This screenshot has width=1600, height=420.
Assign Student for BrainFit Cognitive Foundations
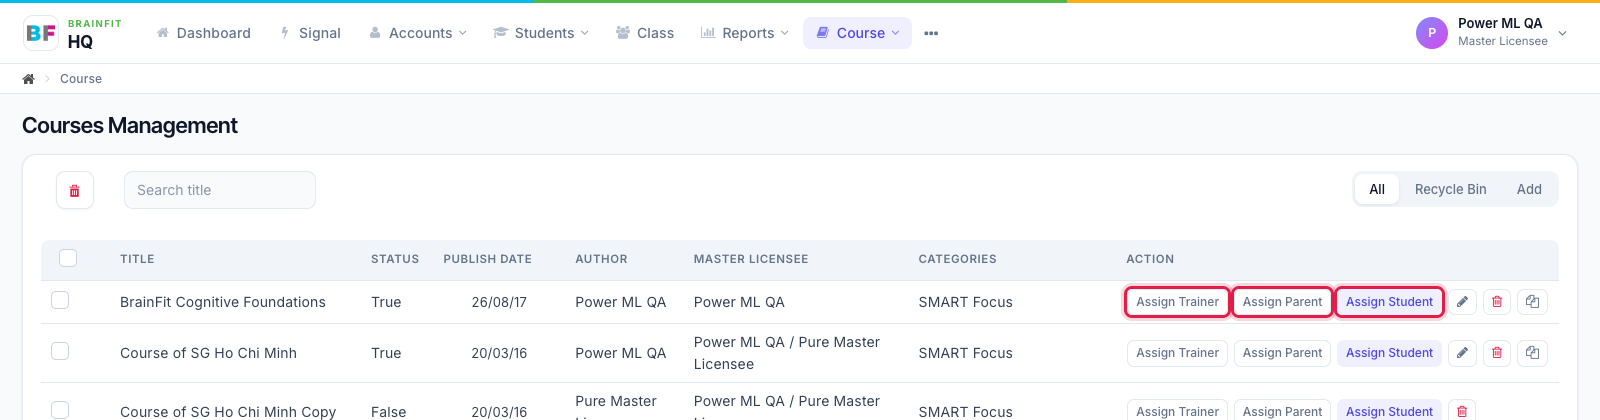[1389, 302]
